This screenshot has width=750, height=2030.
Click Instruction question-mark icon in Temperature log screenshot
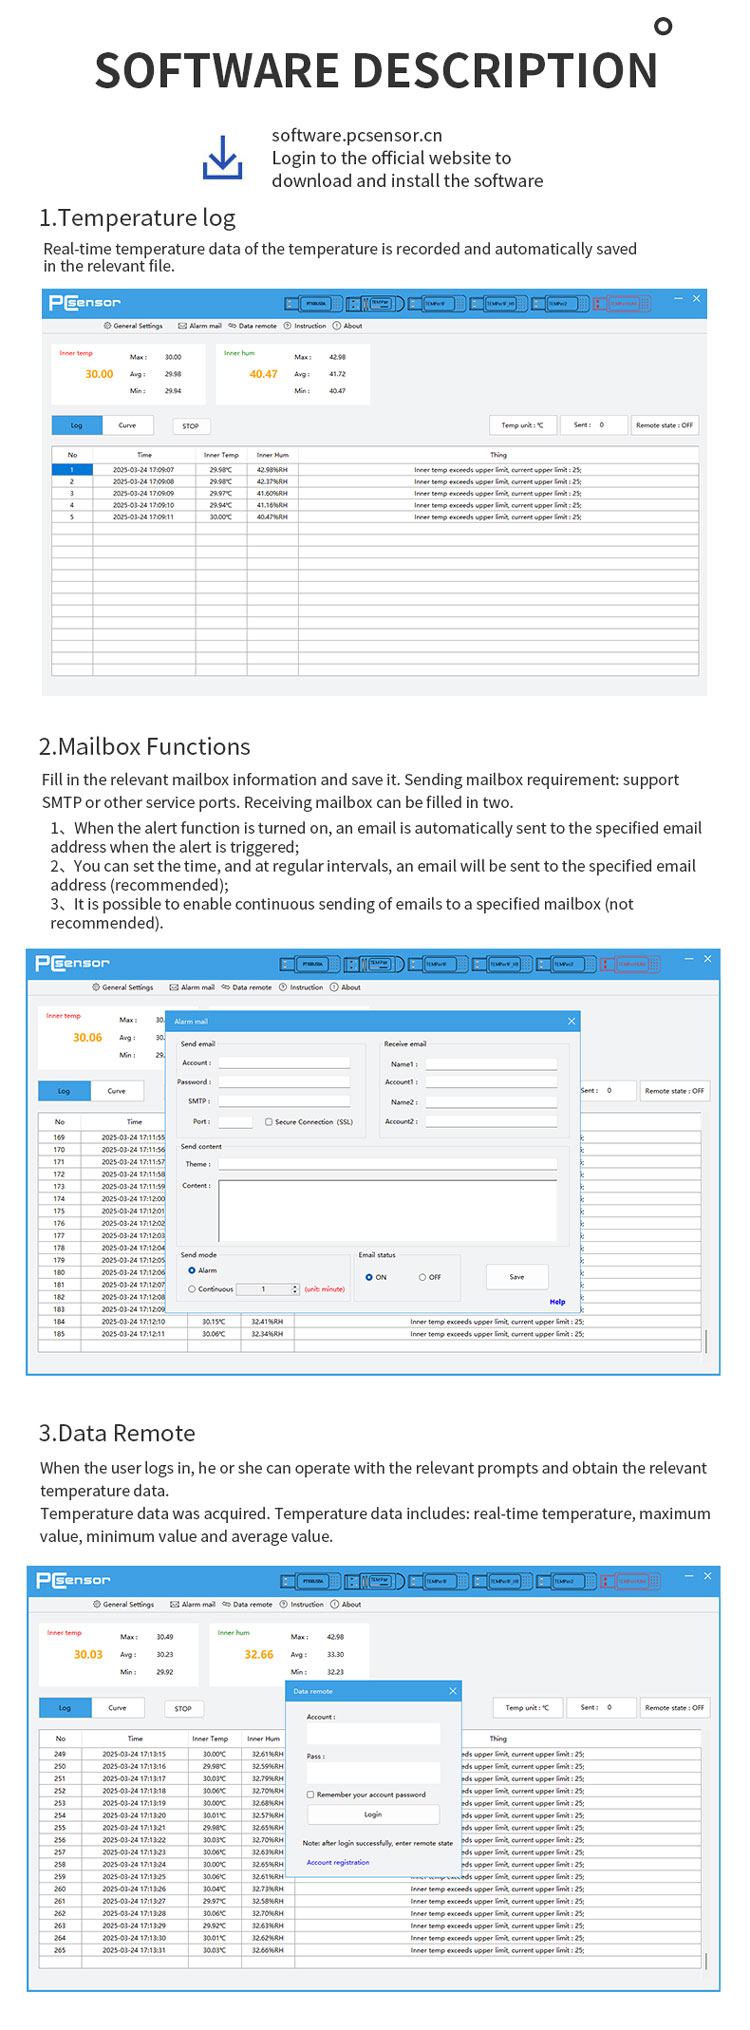pos(287,326)
